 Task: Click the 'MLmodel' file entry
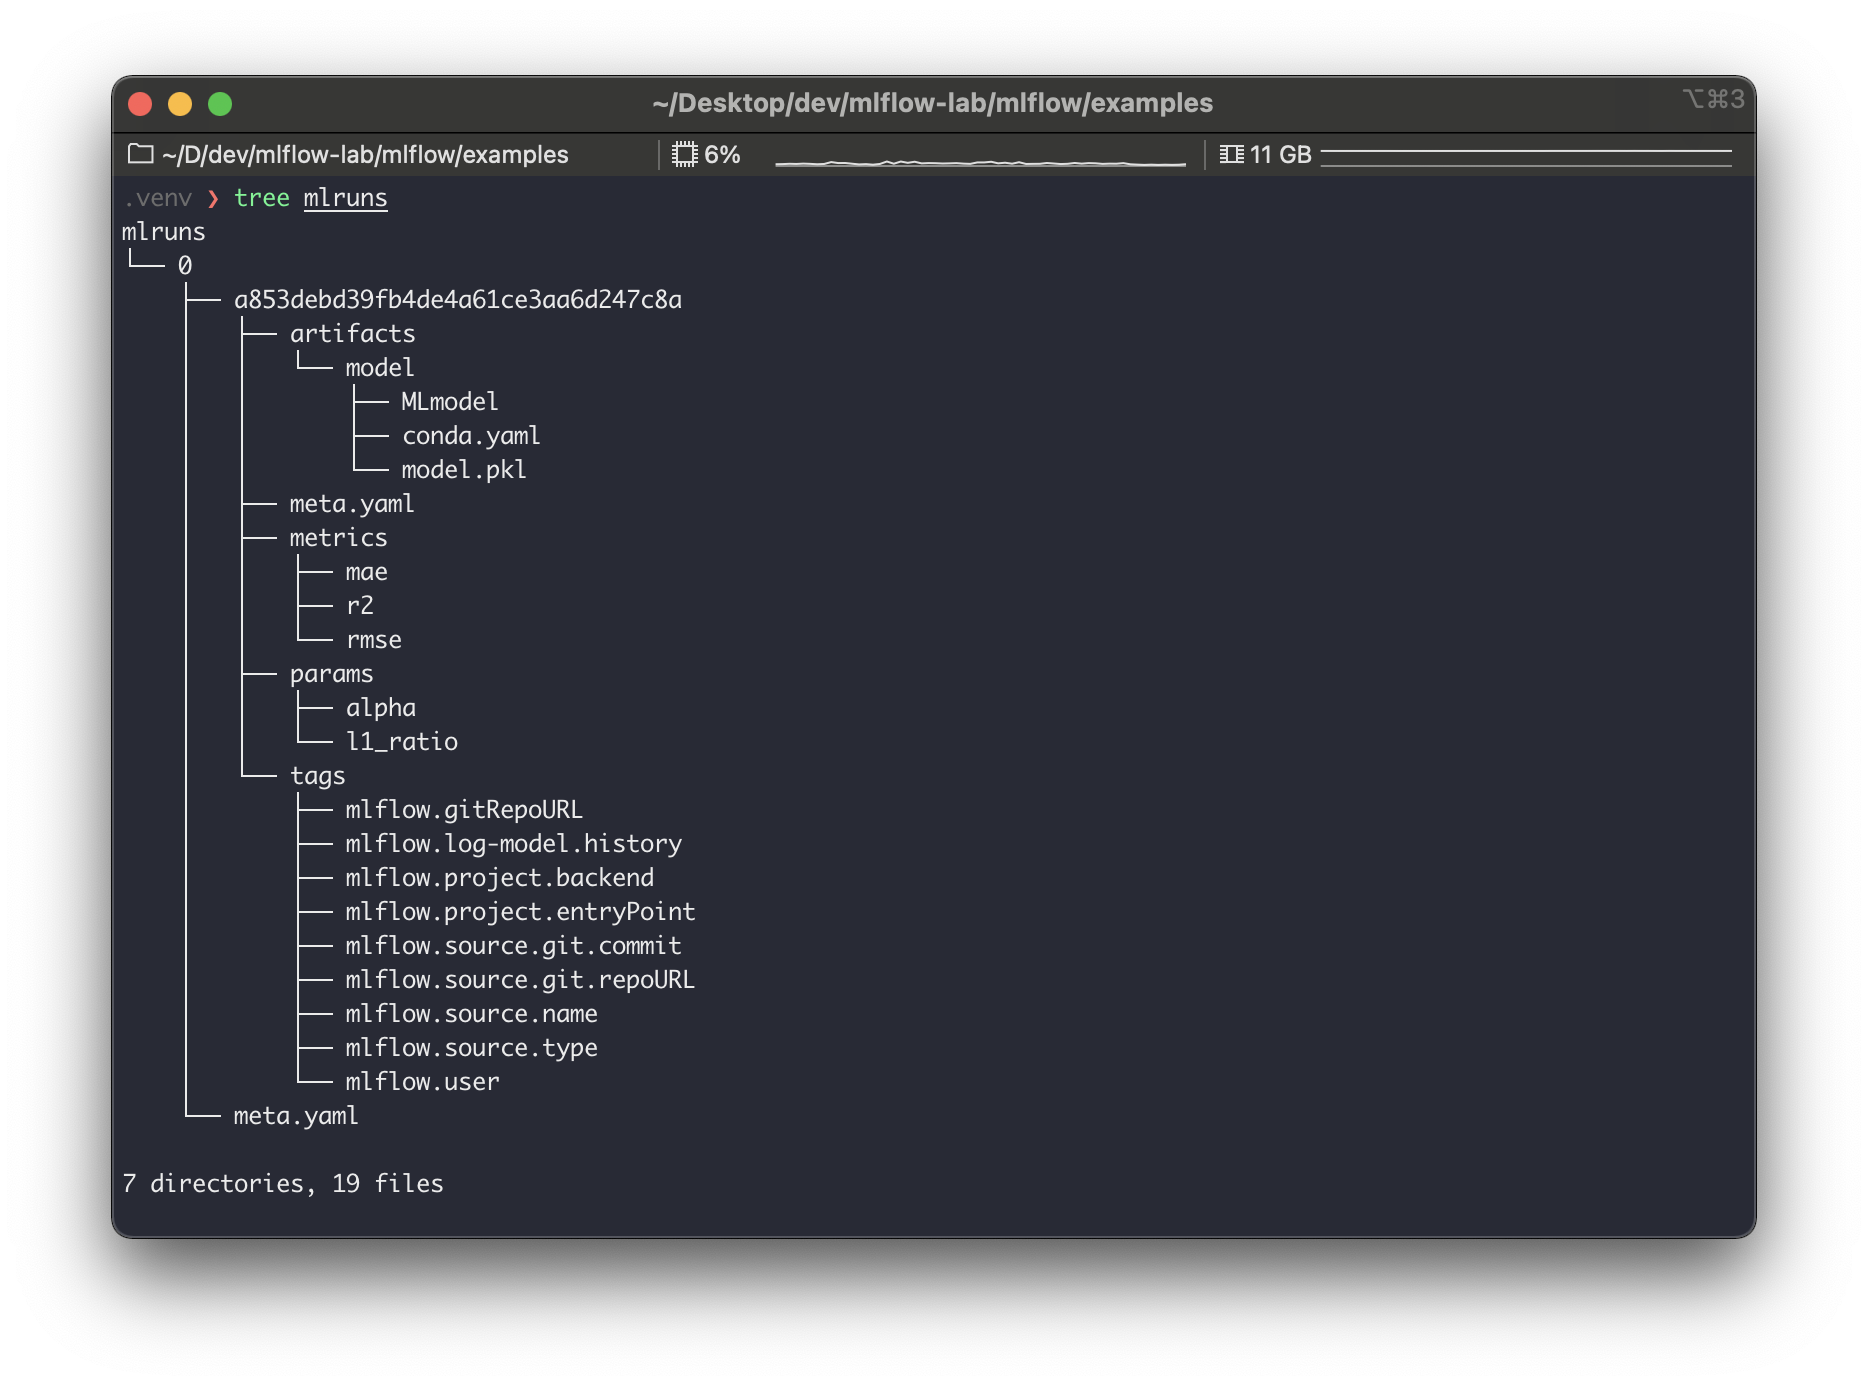[x=450, y=402]
